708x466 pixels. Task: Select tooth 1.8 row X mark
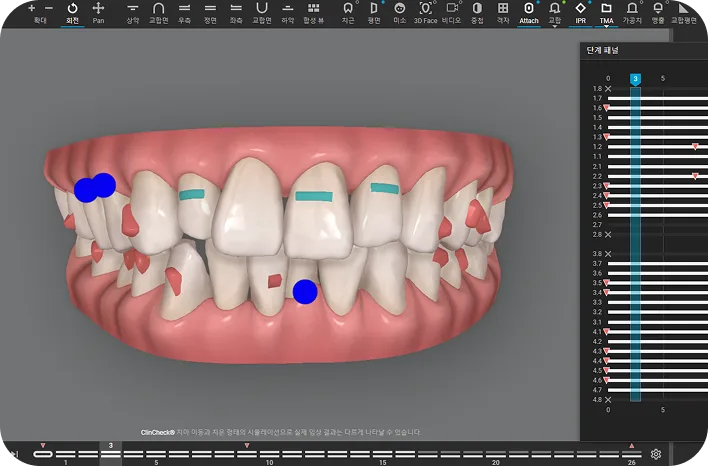pyautogui.click(x=608, y=89)
